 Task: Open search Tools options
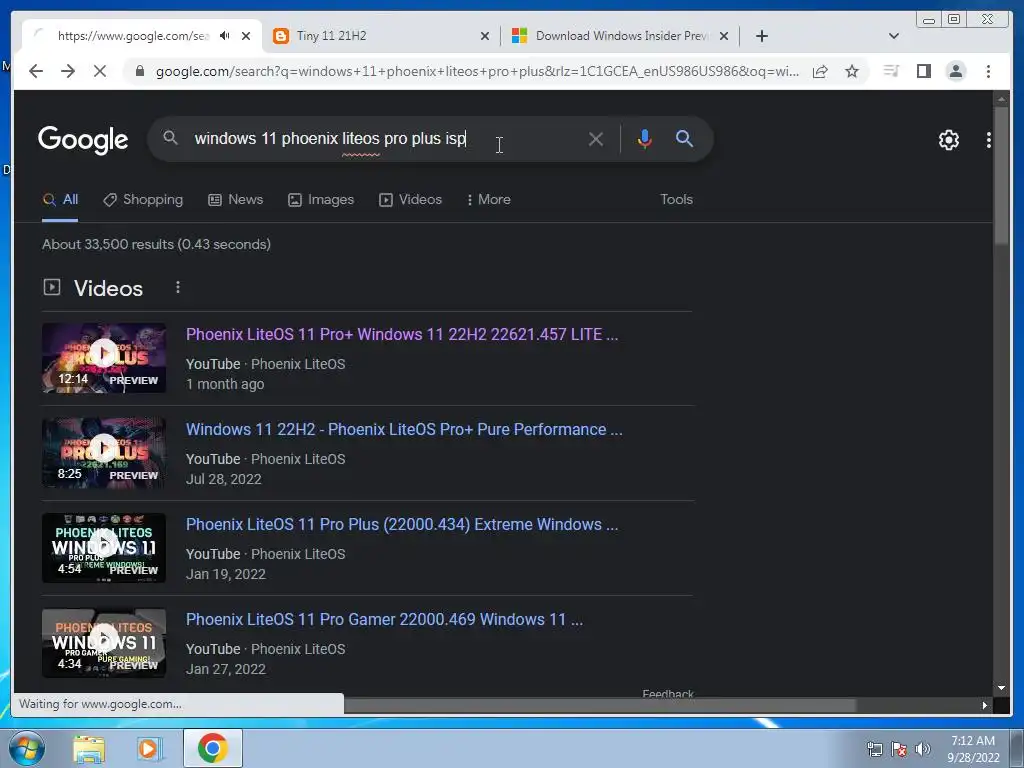(x=676, y=200)
